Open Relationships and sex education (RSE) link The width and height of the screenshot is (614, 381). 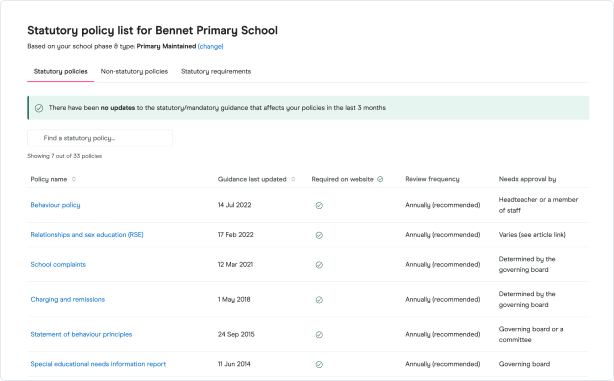[x=87, y=235]
